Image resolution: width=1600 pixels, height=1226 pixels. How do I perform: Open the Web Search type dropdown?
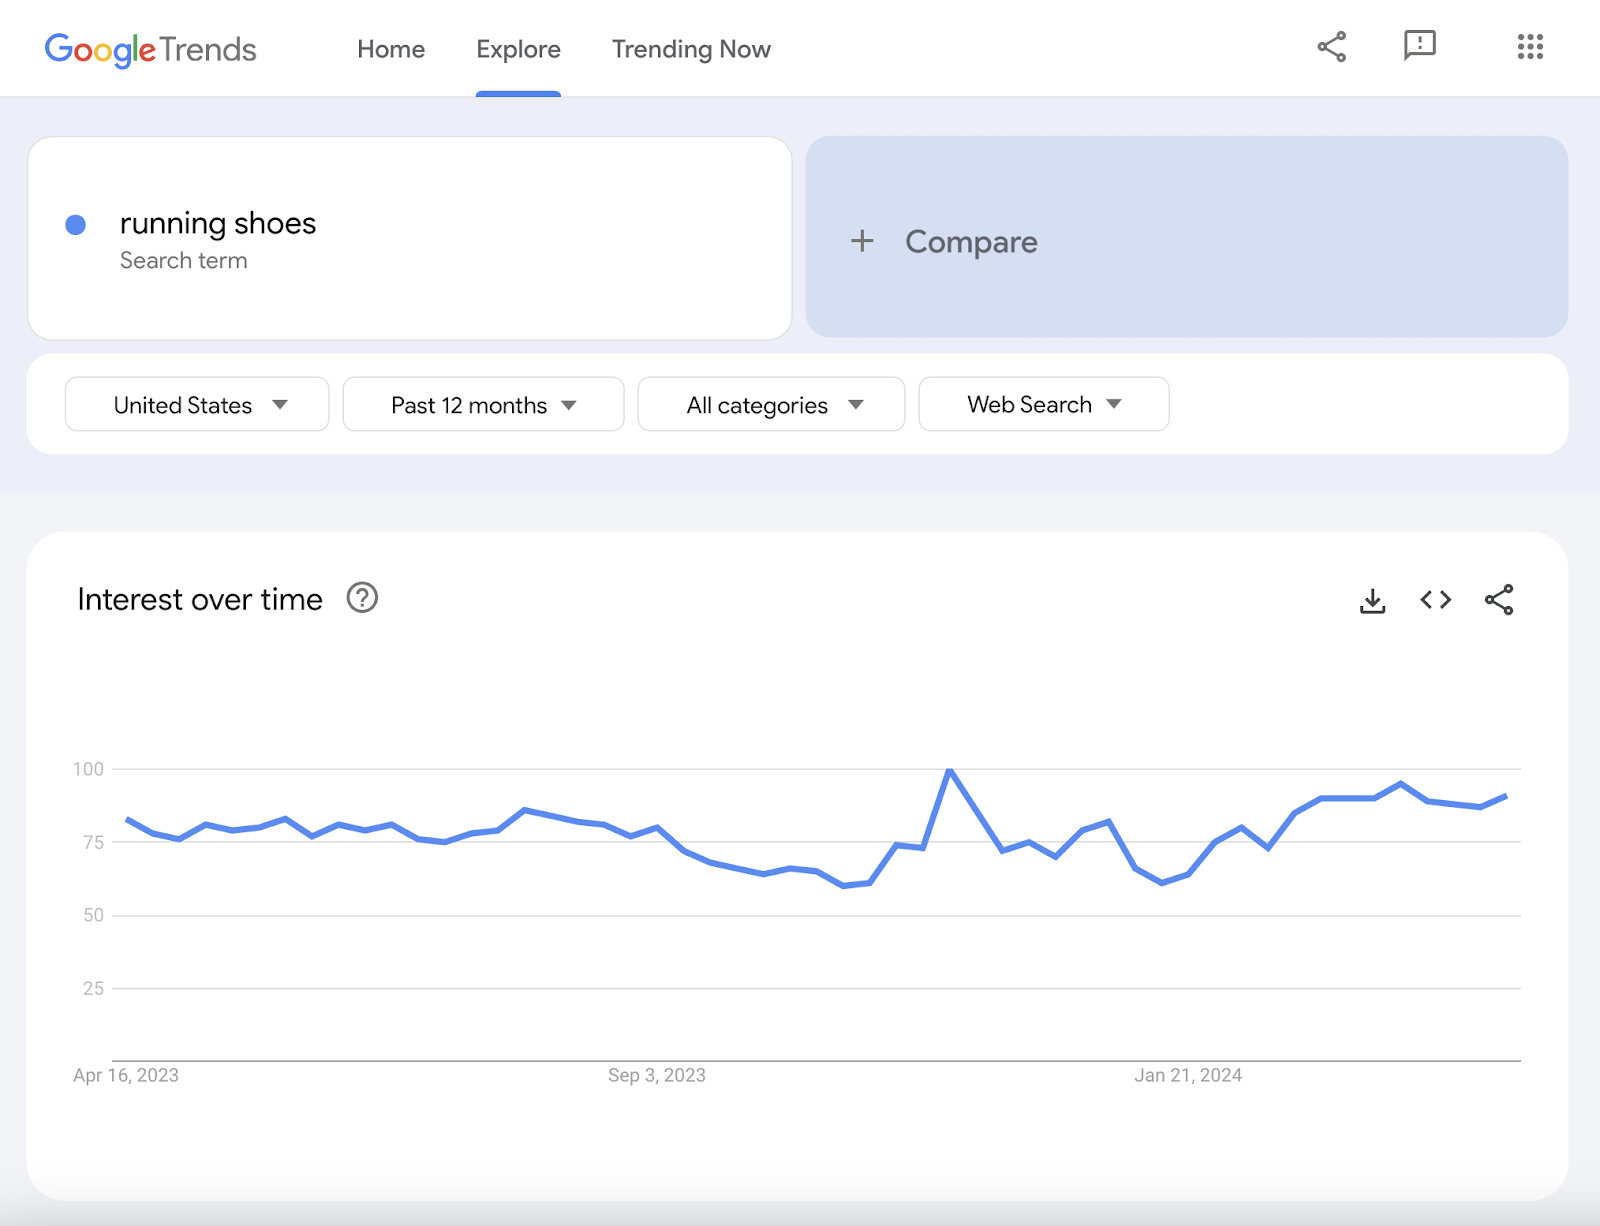1043,405
